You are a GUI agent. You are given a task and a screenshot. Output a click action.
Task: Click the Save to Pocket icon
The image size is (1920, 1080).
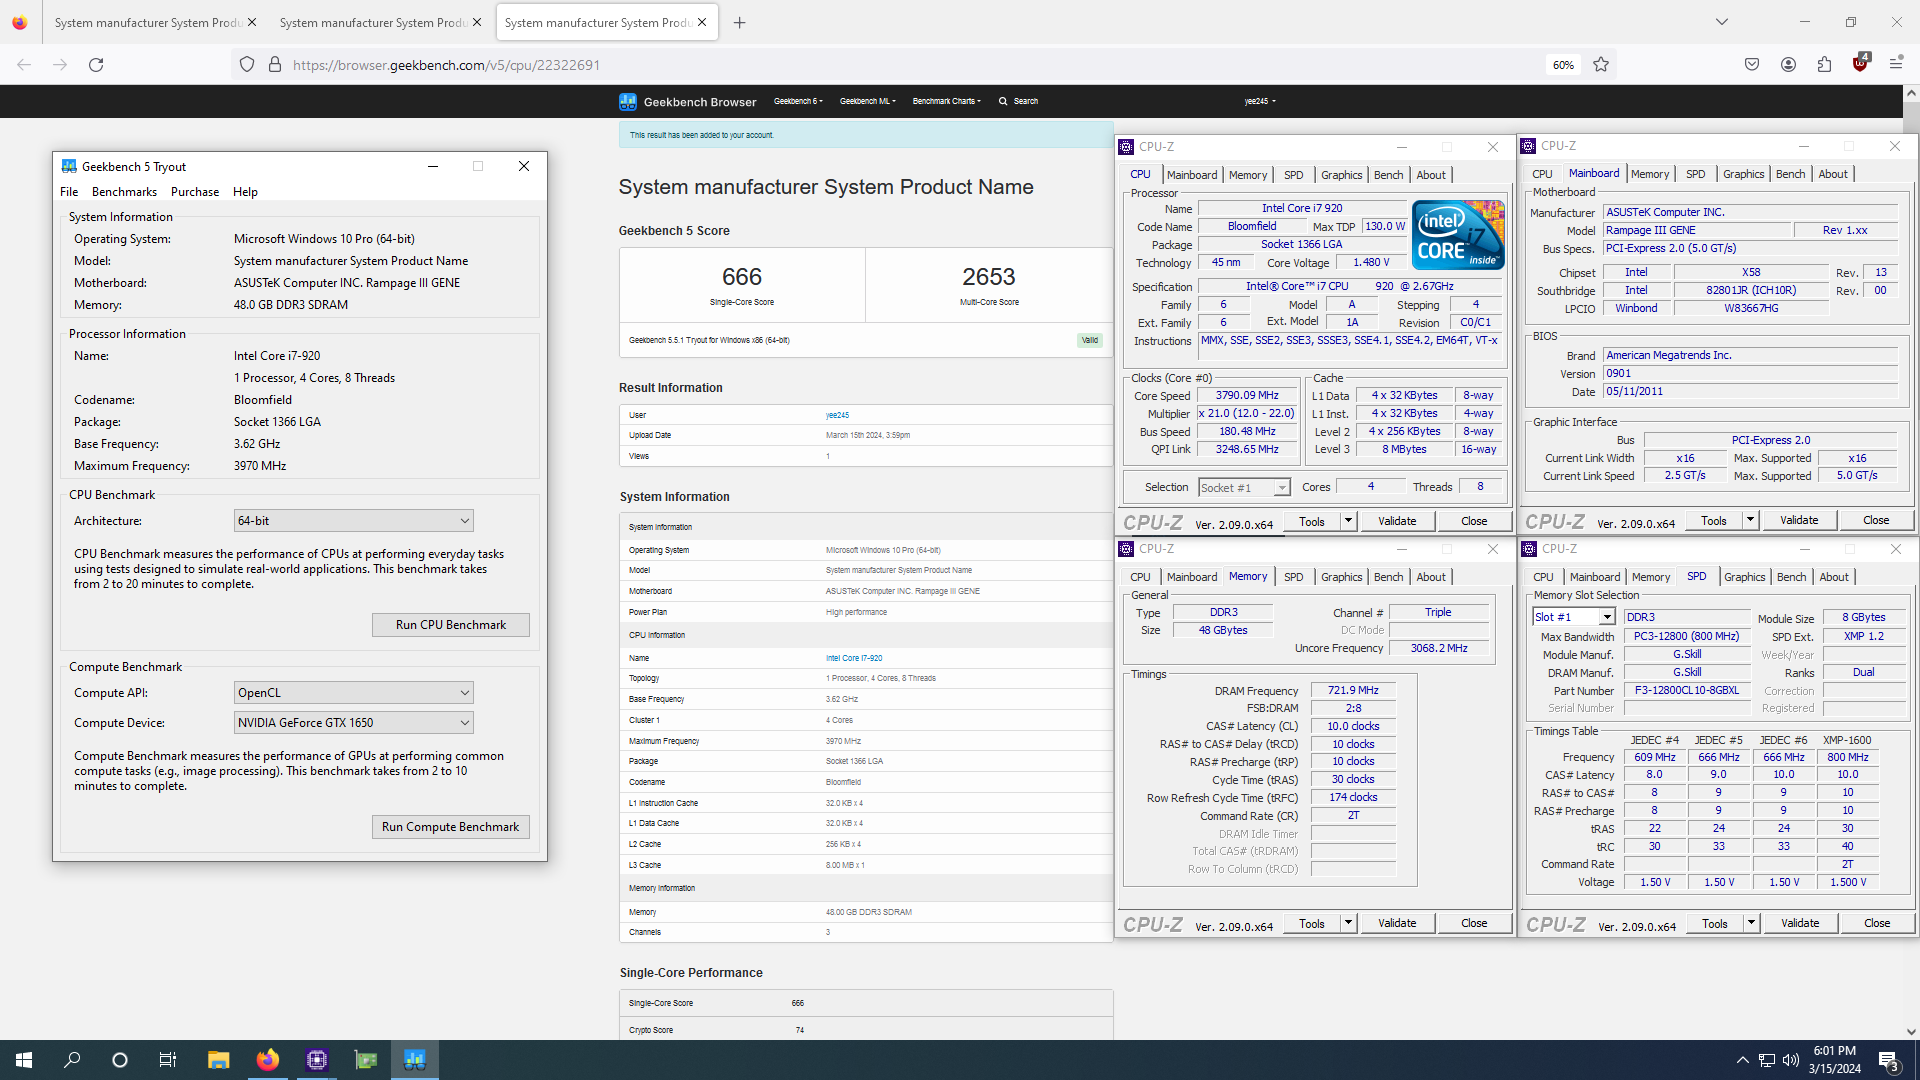click(x=1752, y=65)
